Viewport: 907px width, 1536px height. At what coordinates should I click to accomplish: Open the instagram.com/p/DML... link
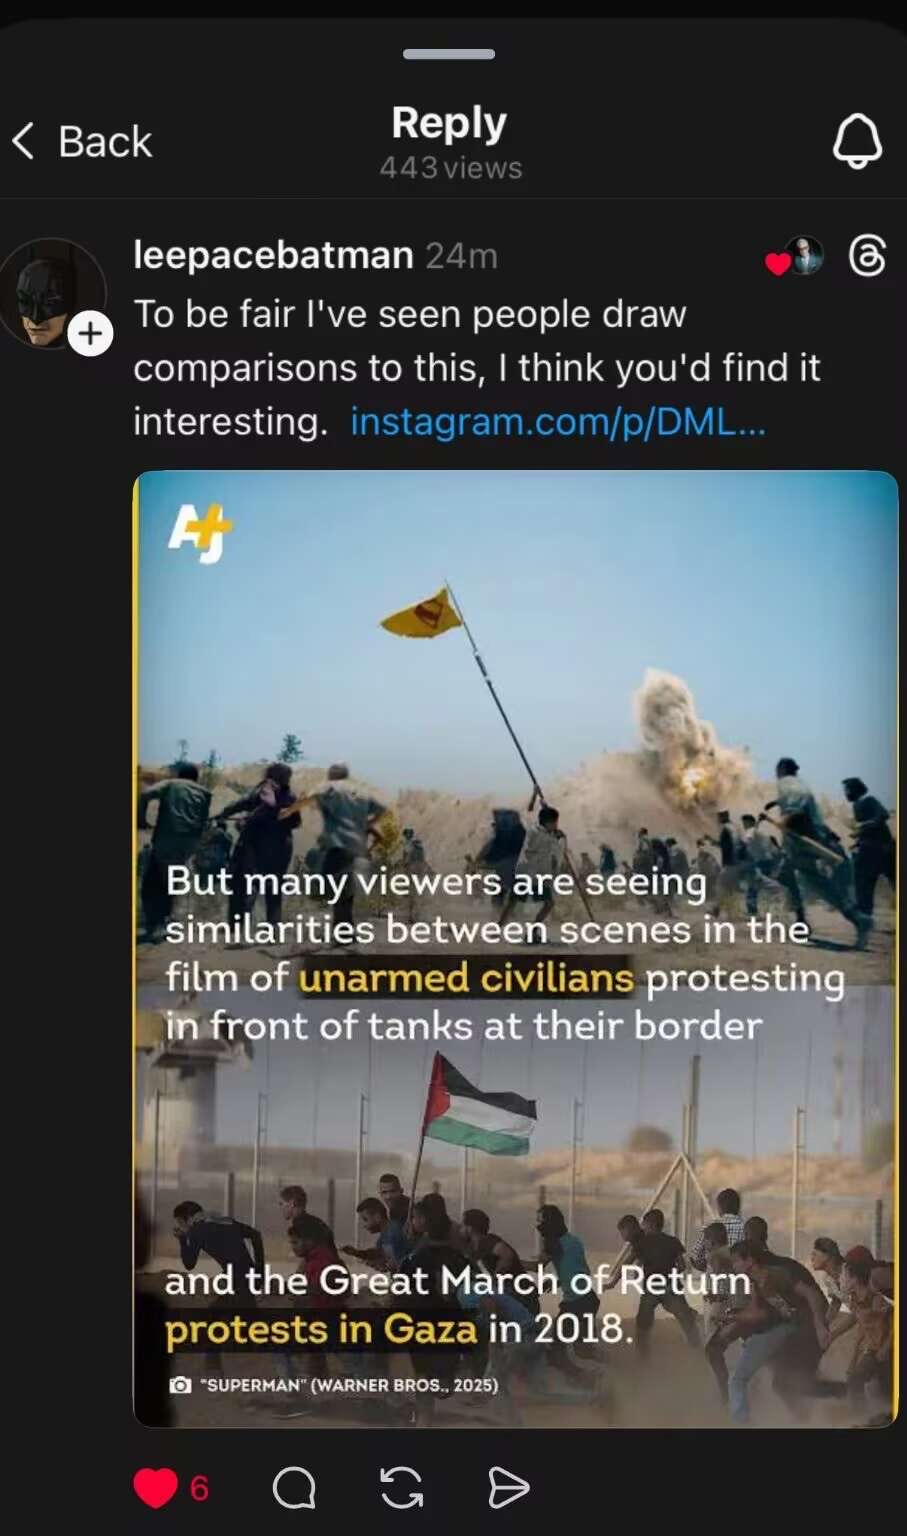pos(558,421)
